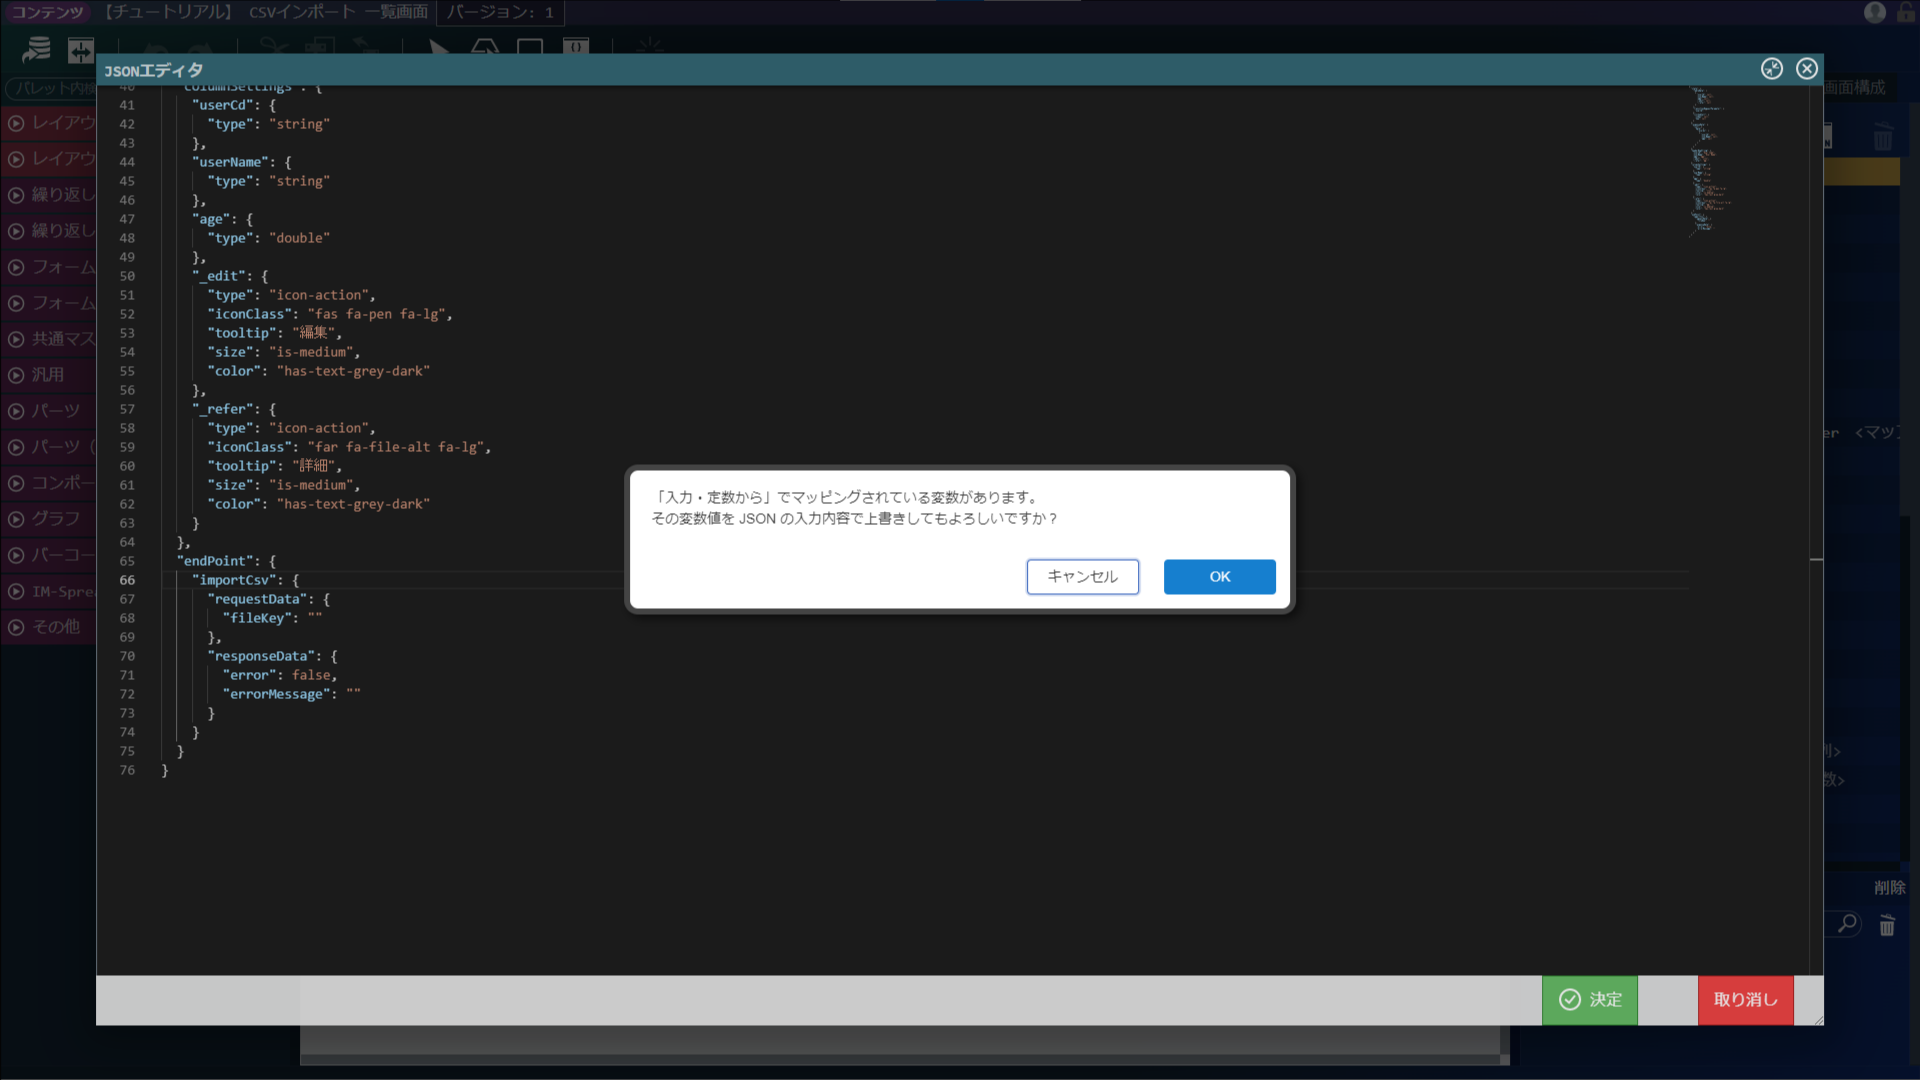Image resolution: width=1920 pixels, height=1080 pixels.
Task: Click the "importCsv": { line
Action: 245,580
